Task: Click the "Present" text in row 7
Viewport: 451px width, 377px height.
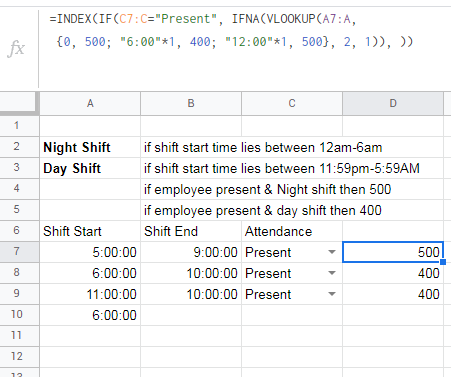Action: tap(268, 252)
